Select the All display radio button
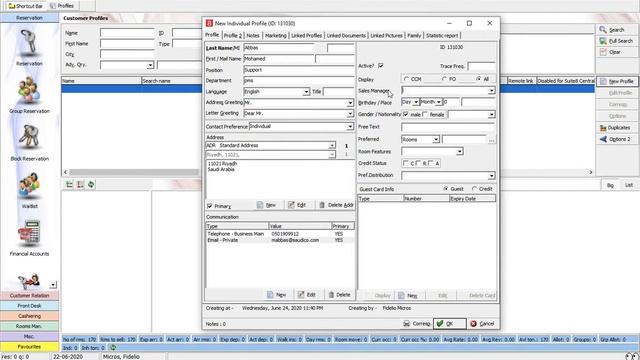The height and width of the screenshot is (360, 640). coord(478,79)
